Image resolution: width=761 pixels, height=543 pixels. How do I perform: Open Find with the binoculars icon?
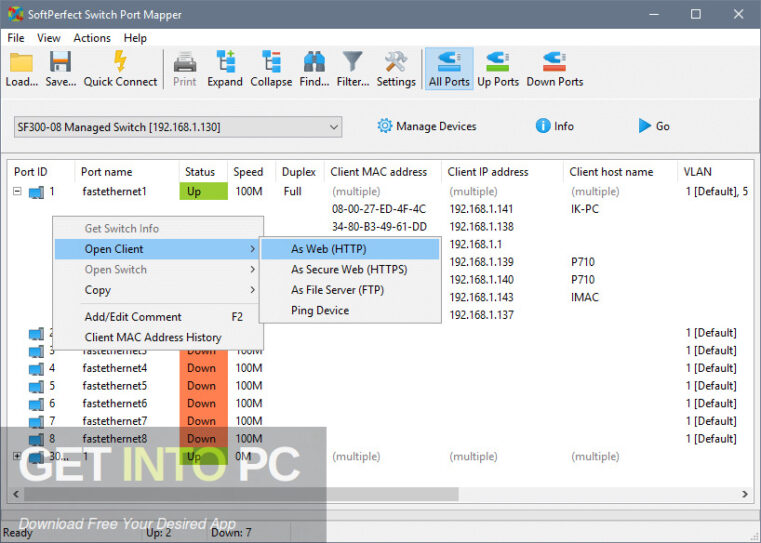point(314,62)
